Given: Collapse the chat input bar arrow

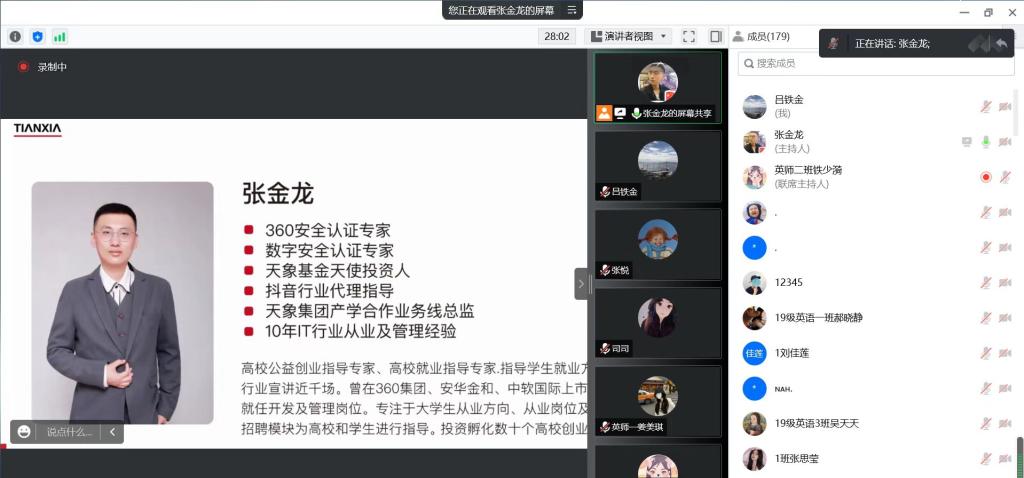Looking at the screenshot, I should pyautogui.click(x=112, y=432).
